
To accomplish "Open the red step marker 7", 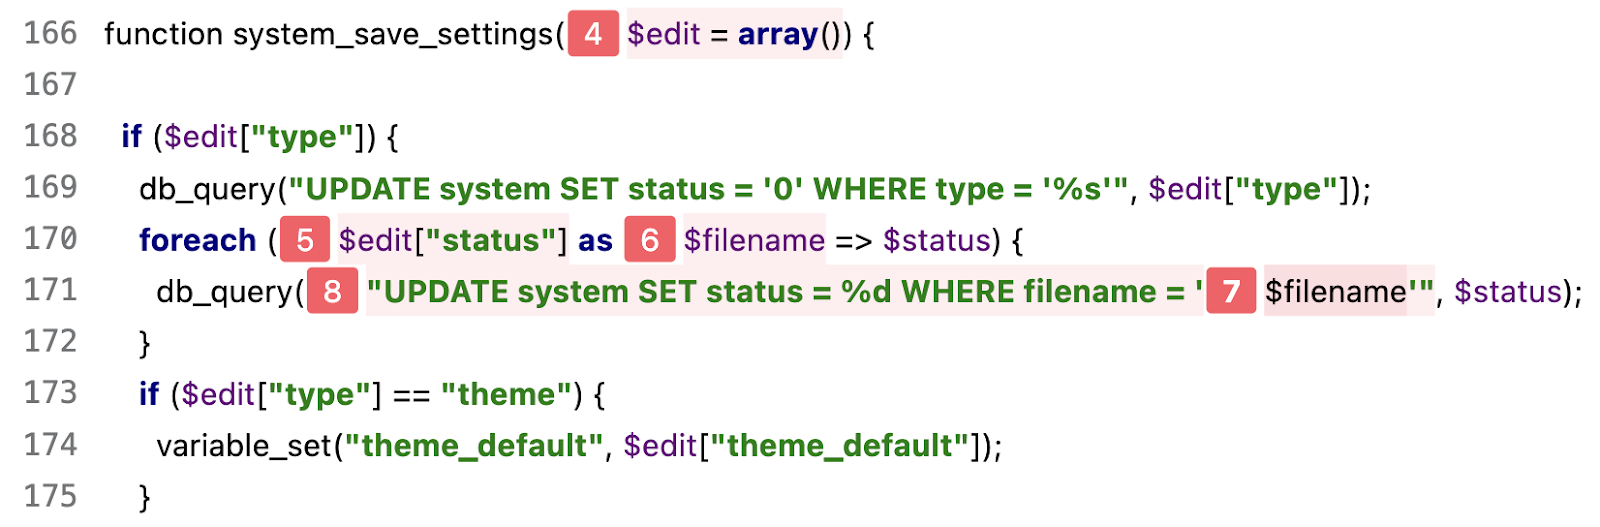I will 1231,291.
